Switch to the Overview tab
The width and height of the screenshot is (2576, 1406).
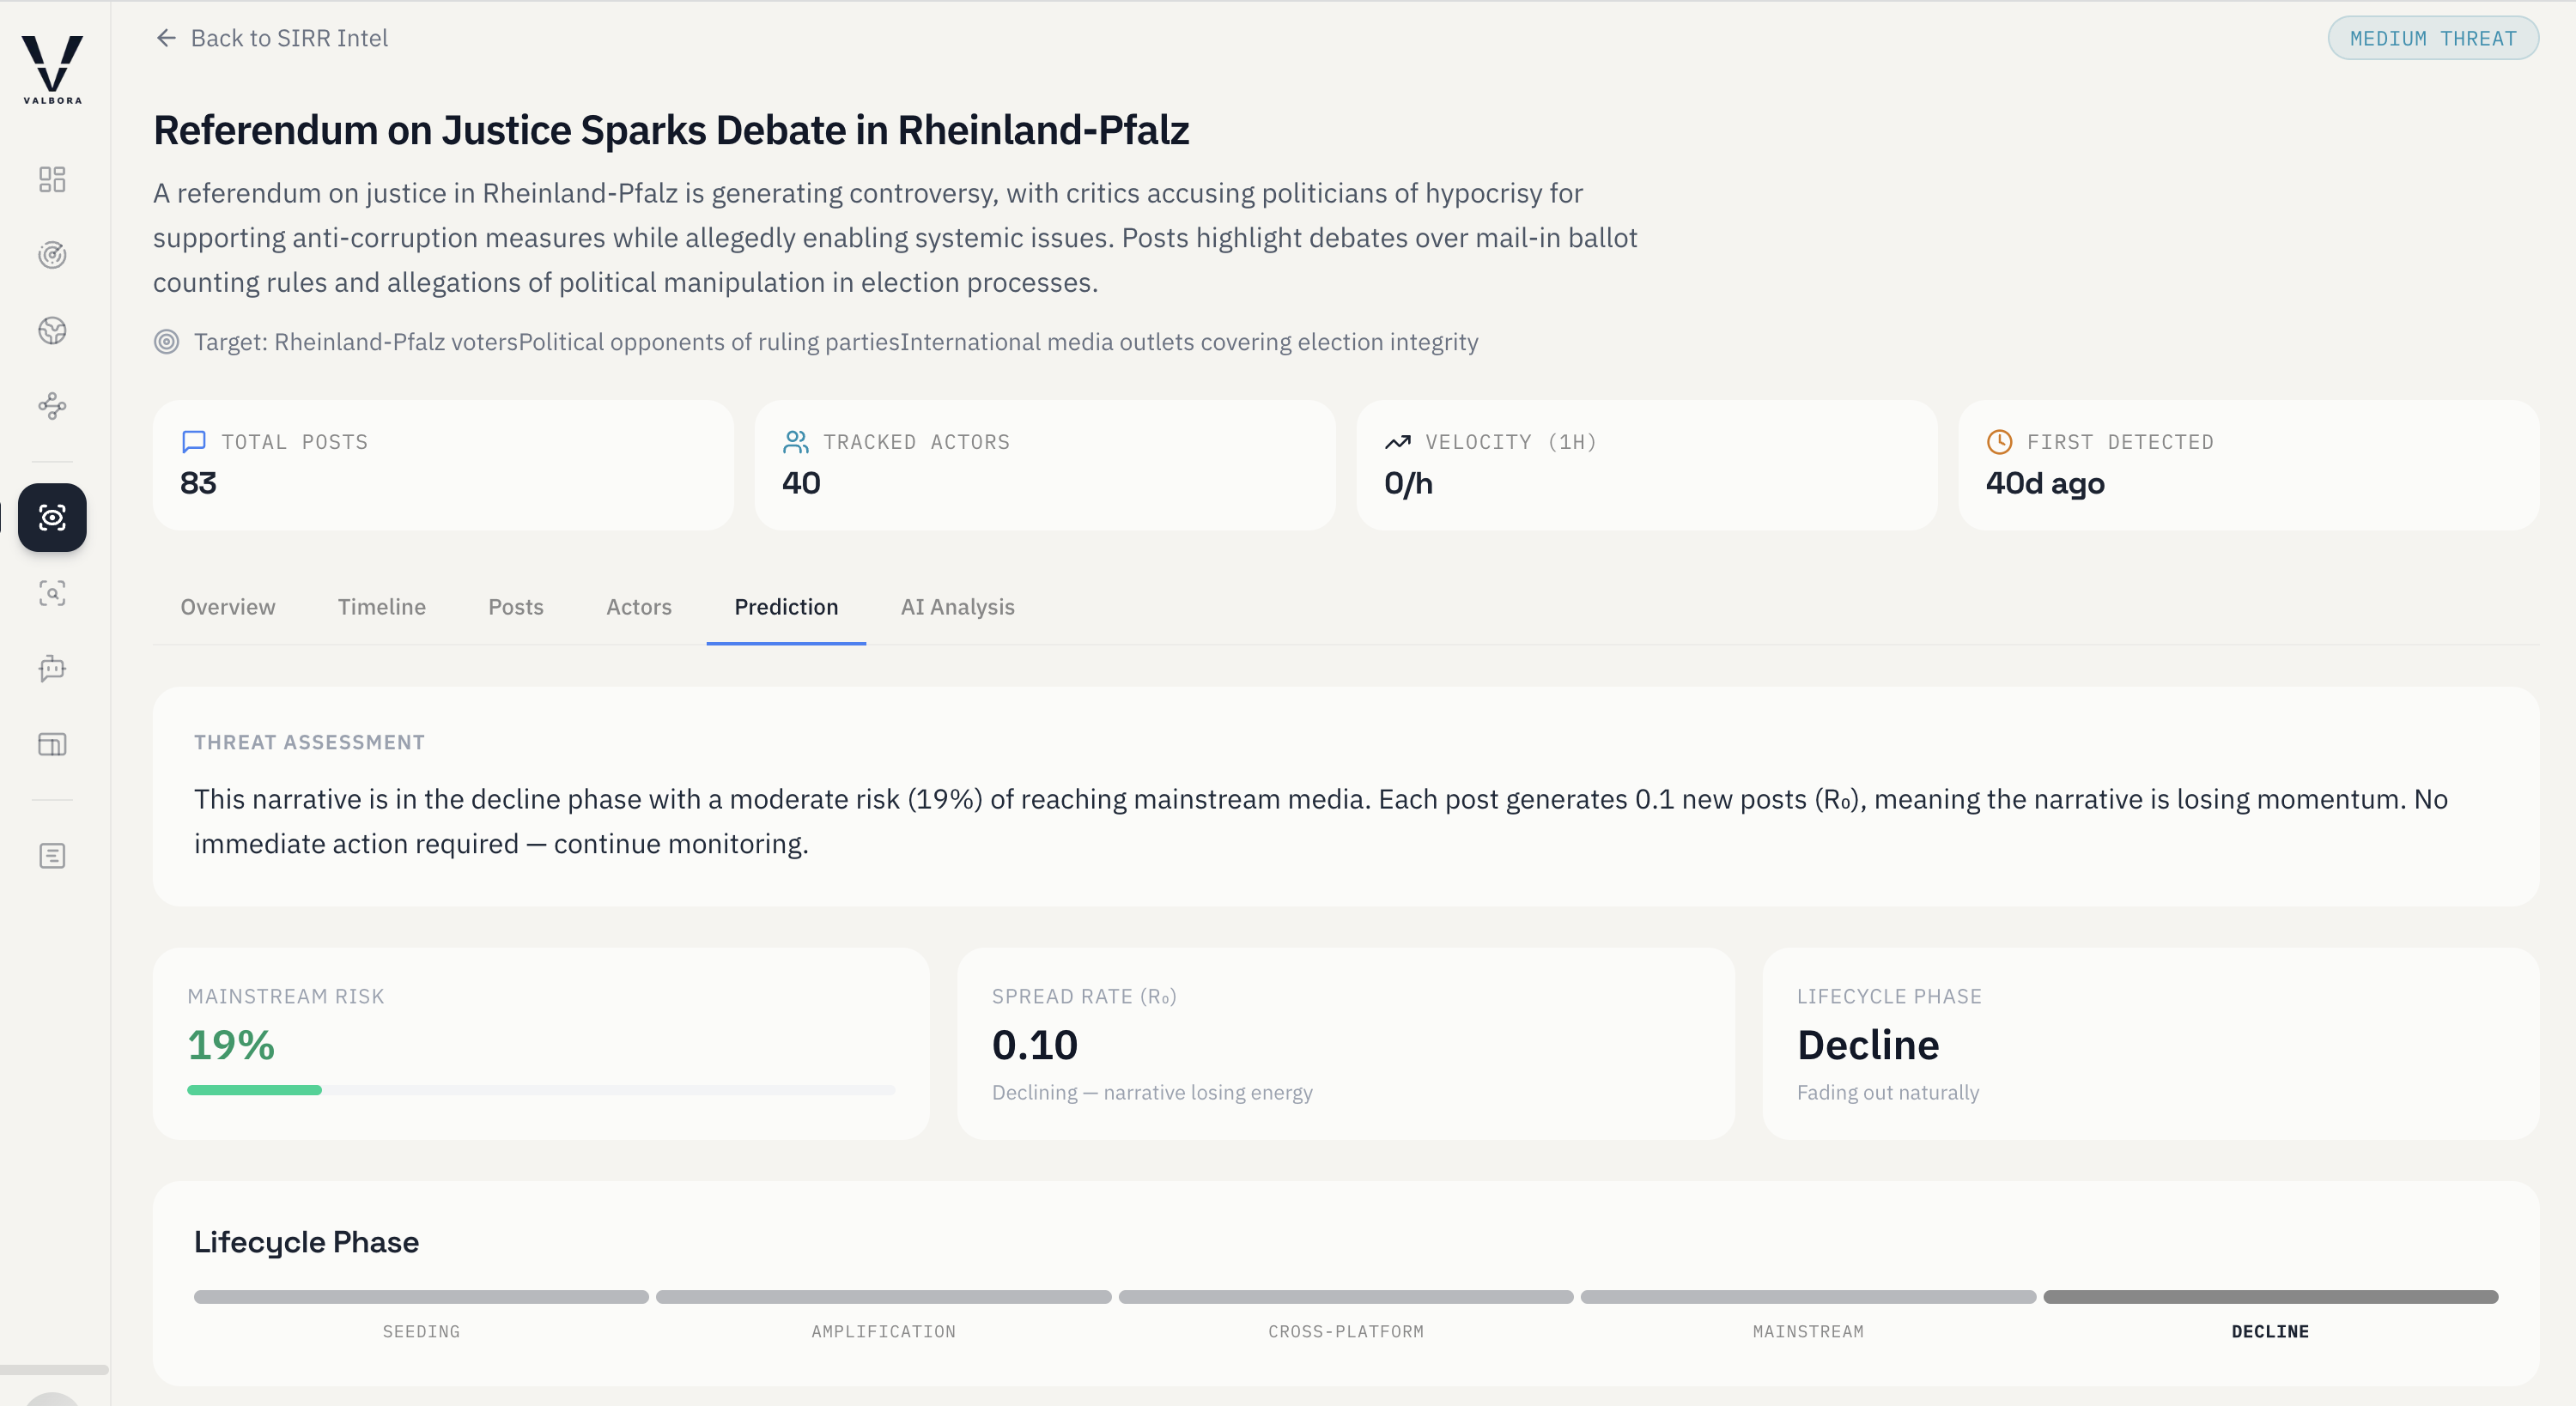[227, 607]
